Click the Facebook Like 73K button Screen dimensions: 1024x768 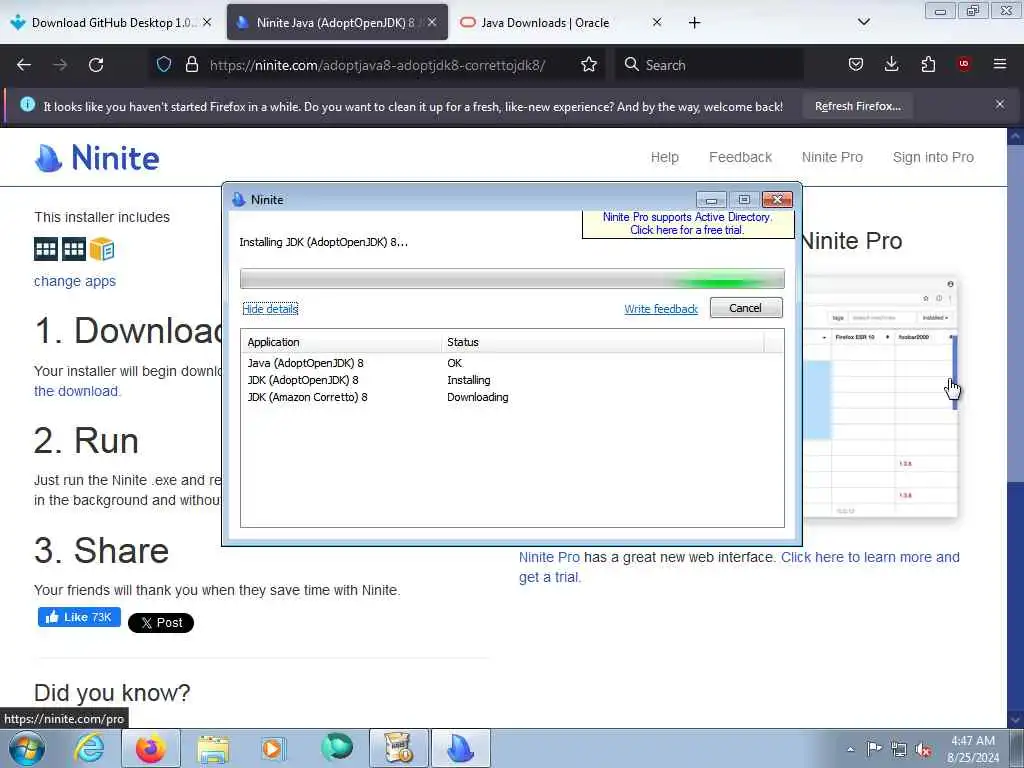(79, 617)
